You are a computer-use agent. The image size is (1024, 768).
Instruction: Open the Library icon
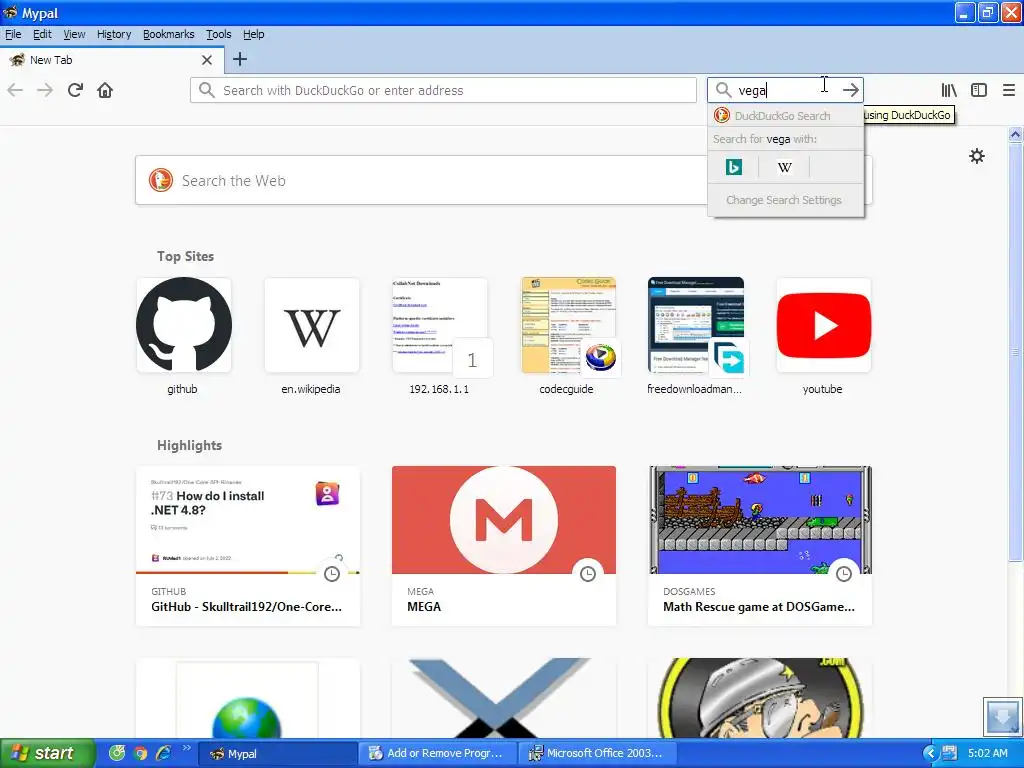click(949, 90)
